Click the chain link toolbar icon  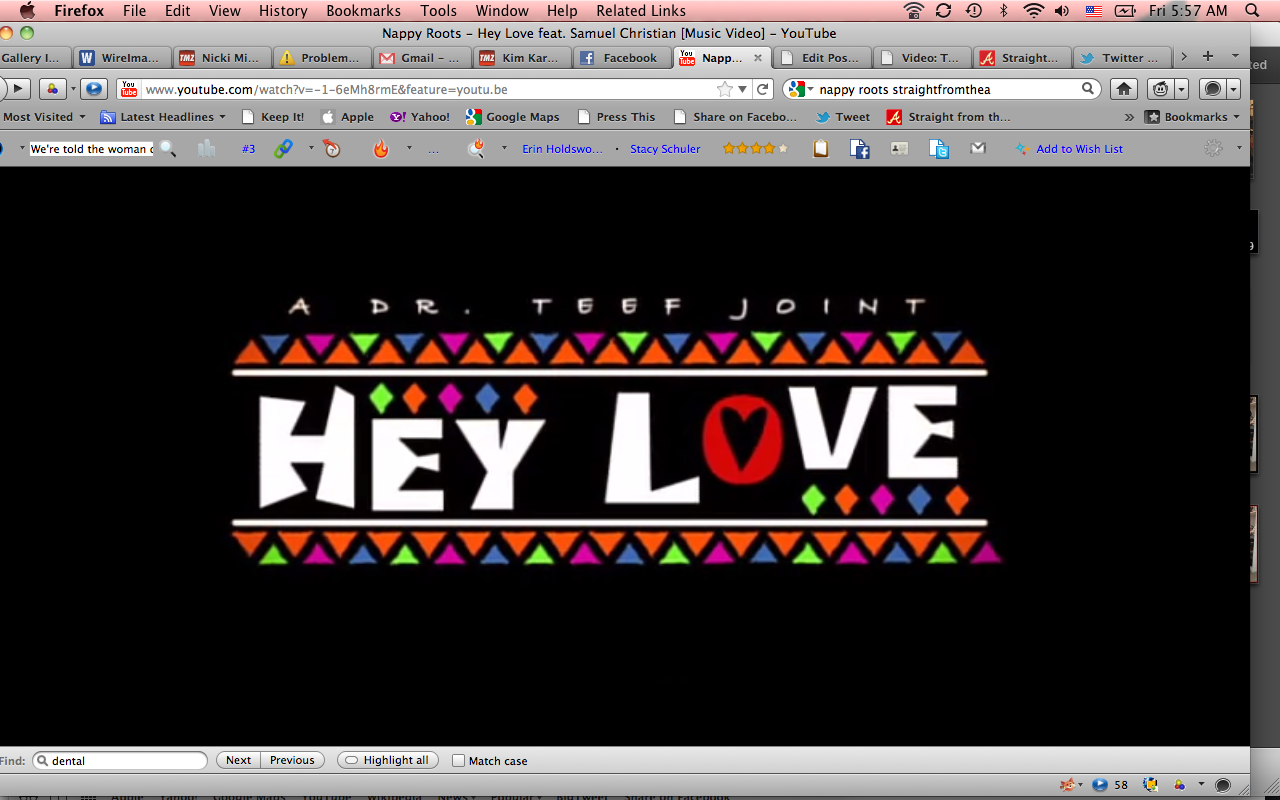pyautogui.click(x=283, y=149)
